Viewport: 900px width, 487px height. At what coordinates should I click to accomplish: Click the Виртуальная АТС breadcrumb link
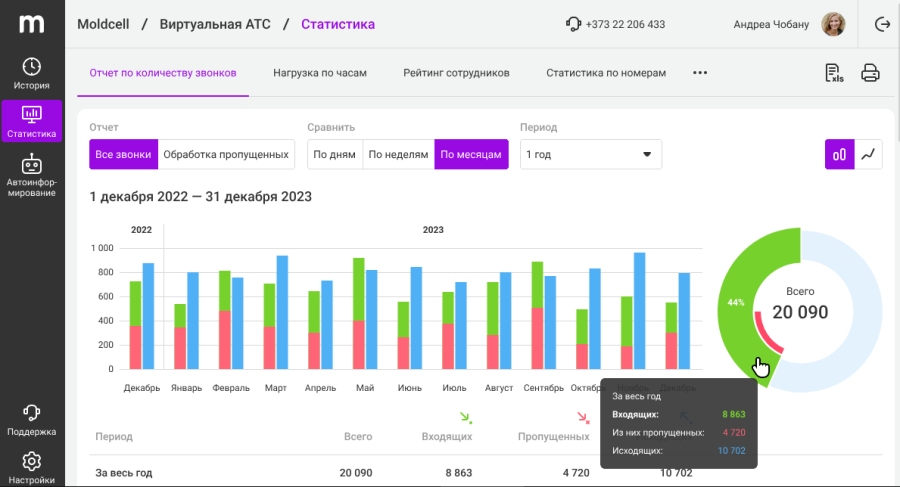coord(214,24)
